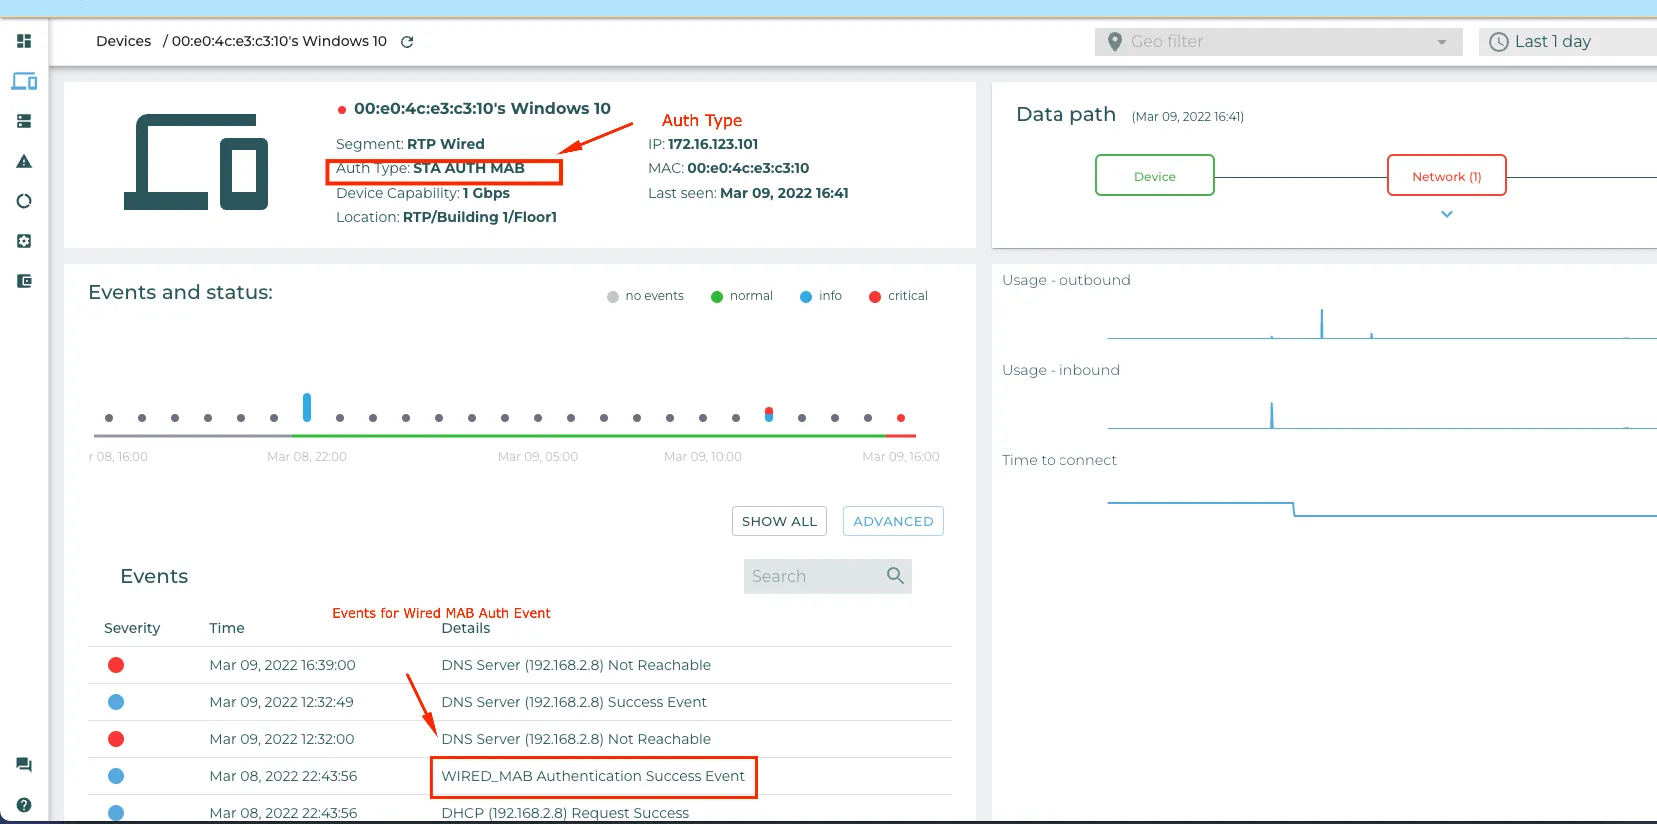Image resolution: width=1657 pixels, height=824 pixels.
Task: Select the Network (1) node in Data path
Action: pos(1447,175)
